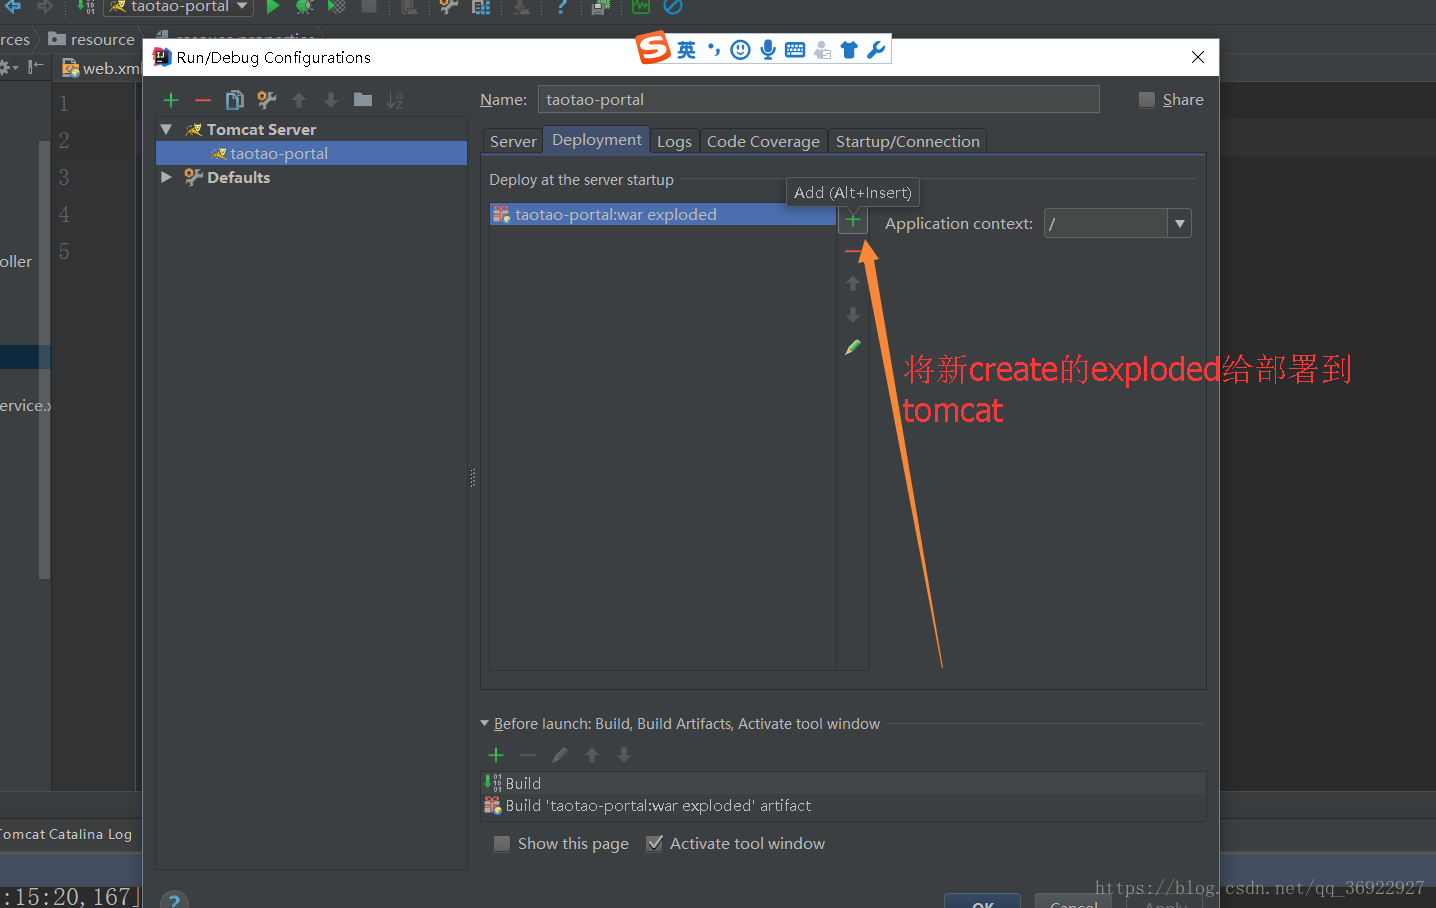The width and height of the screenshot is (1436, 908).
Task: Open the Sogou soft keyboard
Action: (x=795, y=50)
